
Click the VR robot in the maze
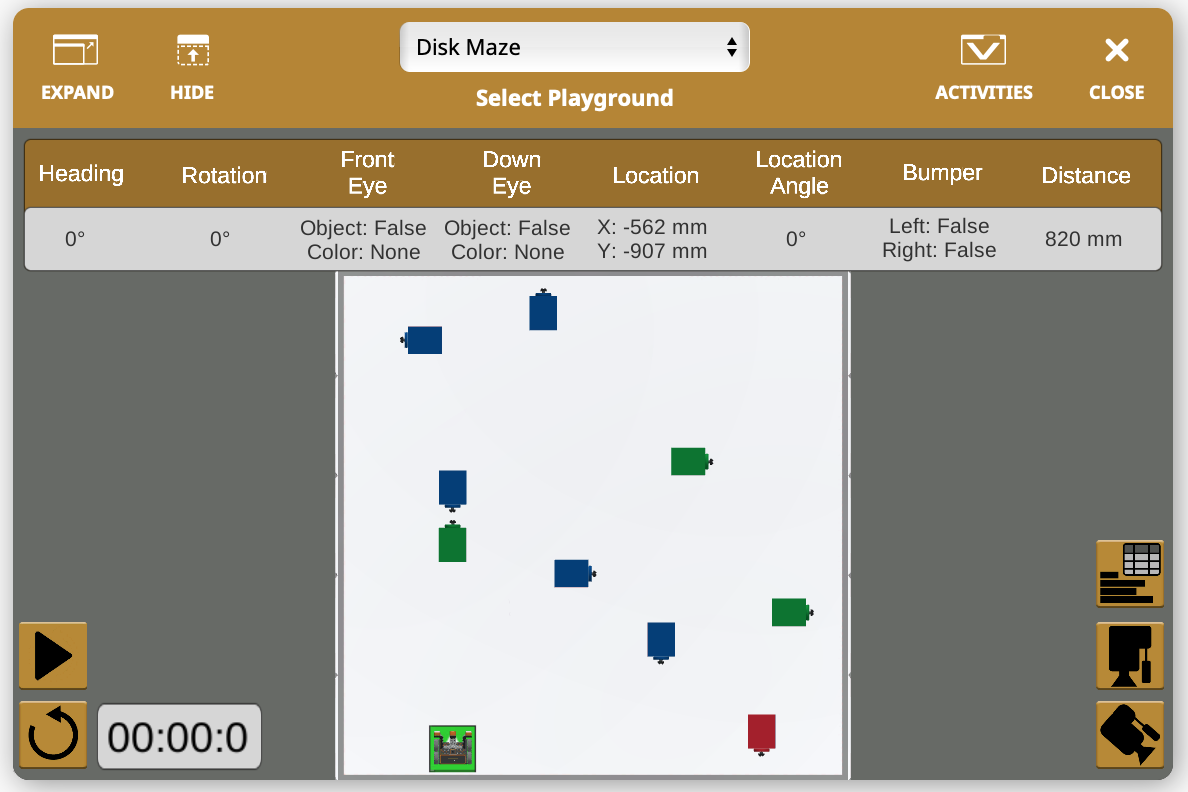(x=452, y=748)
